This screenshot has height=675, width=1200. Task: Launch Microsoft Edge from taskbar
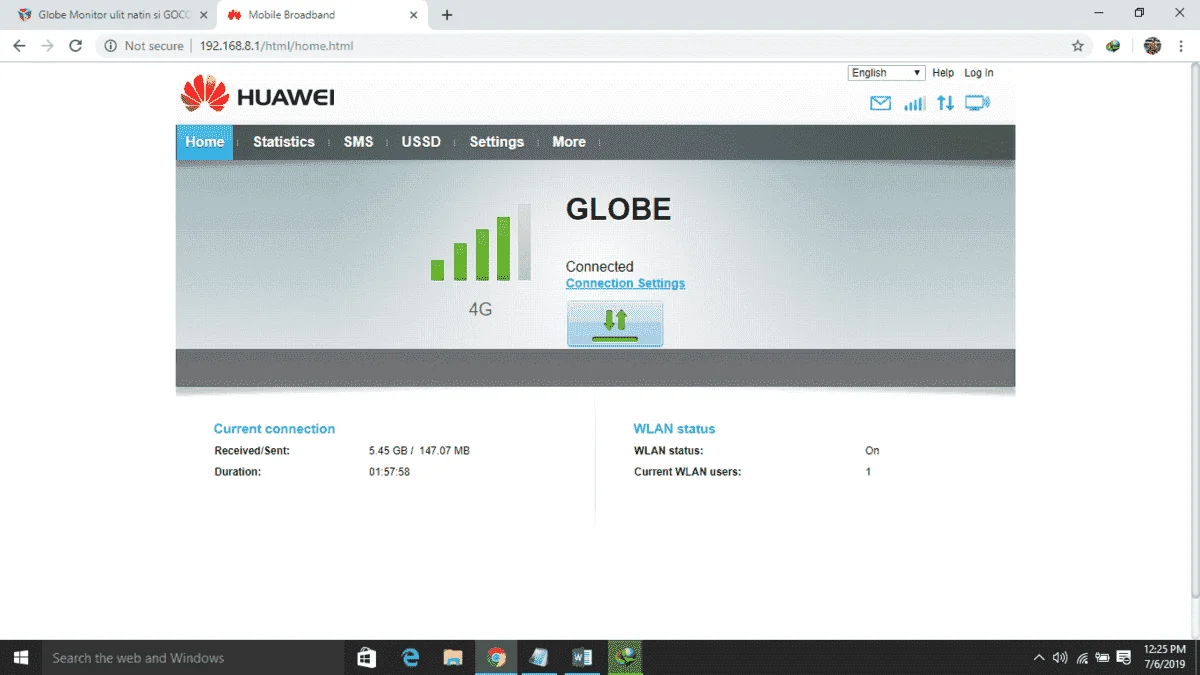pyautogui.click(x=410, y=657)
